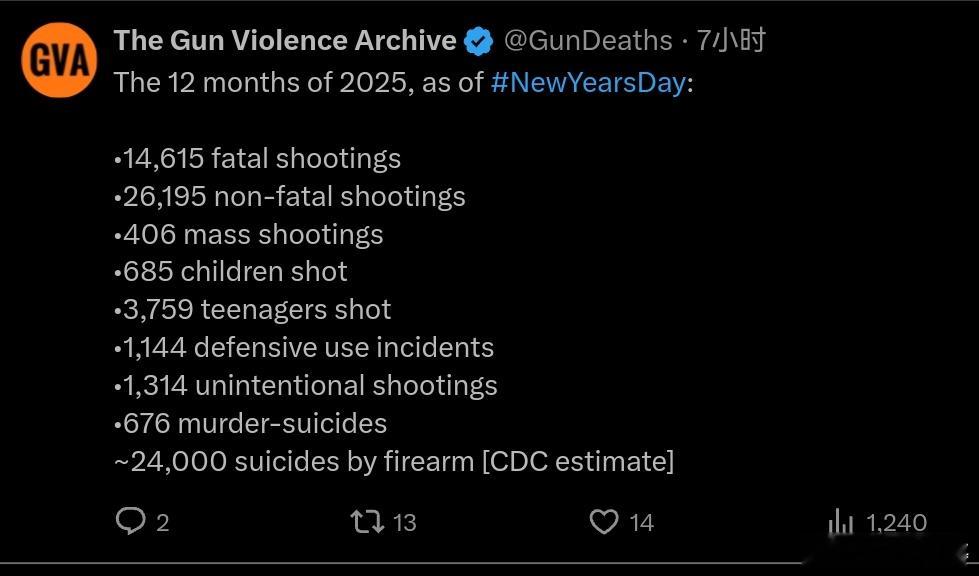Click the "406 mass shootings" line
The image size is (979, 576).
[249, 234]
